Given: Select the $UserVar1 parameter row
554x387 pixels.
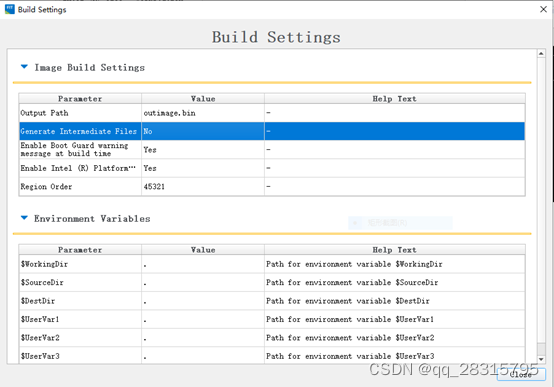Looking at the screenshot, I should (x=272, y=319).
